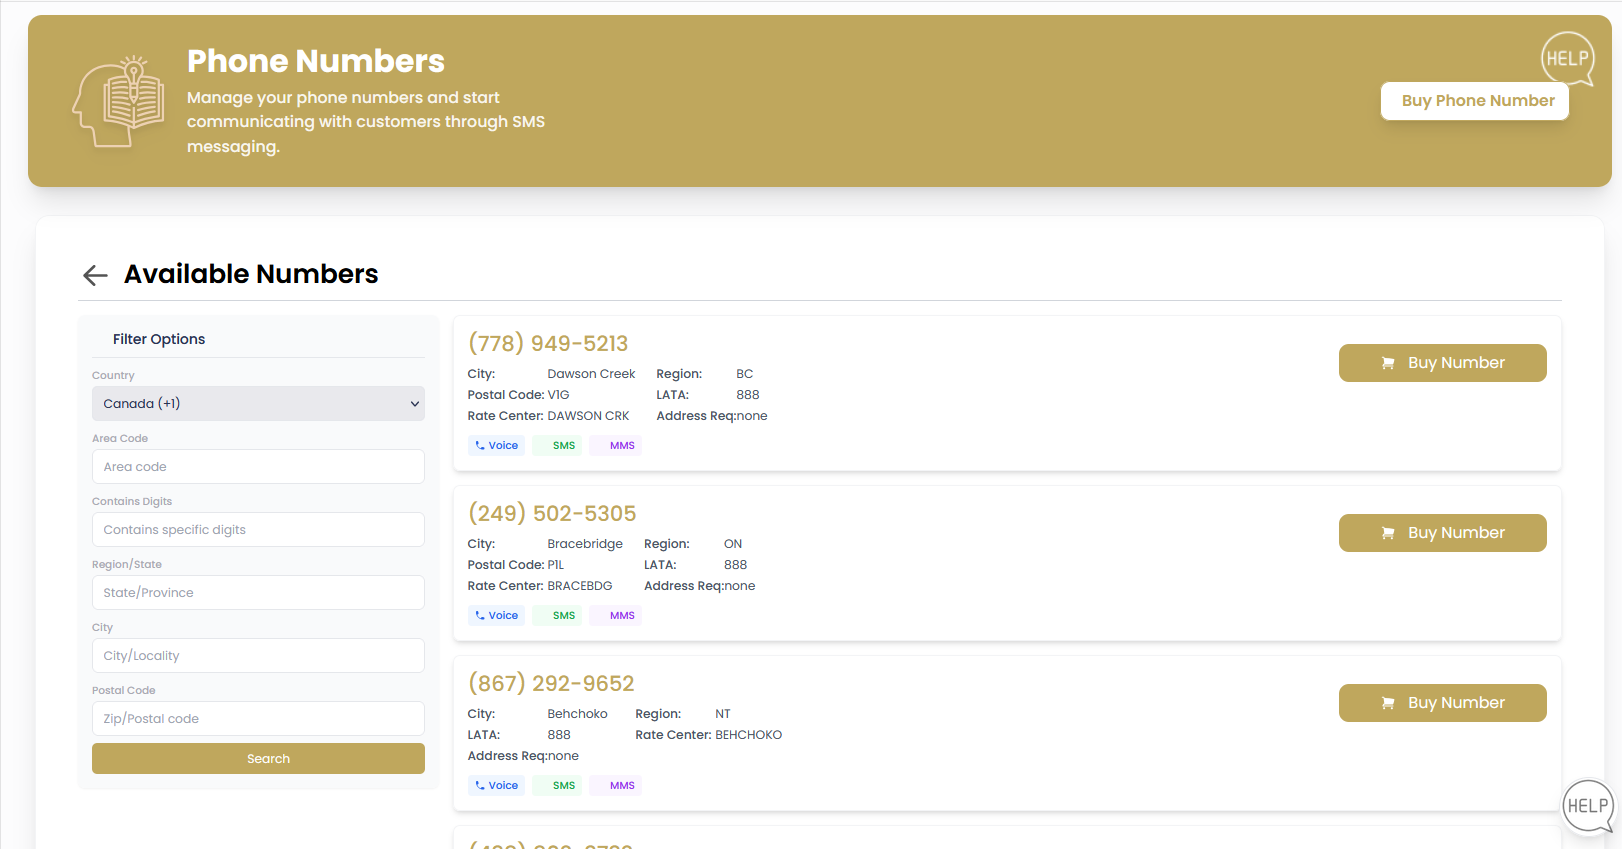Viewport: 1622px width, 849px height.
Task: Click the Zip/Postal code field
Action: [x=258, y=718]
